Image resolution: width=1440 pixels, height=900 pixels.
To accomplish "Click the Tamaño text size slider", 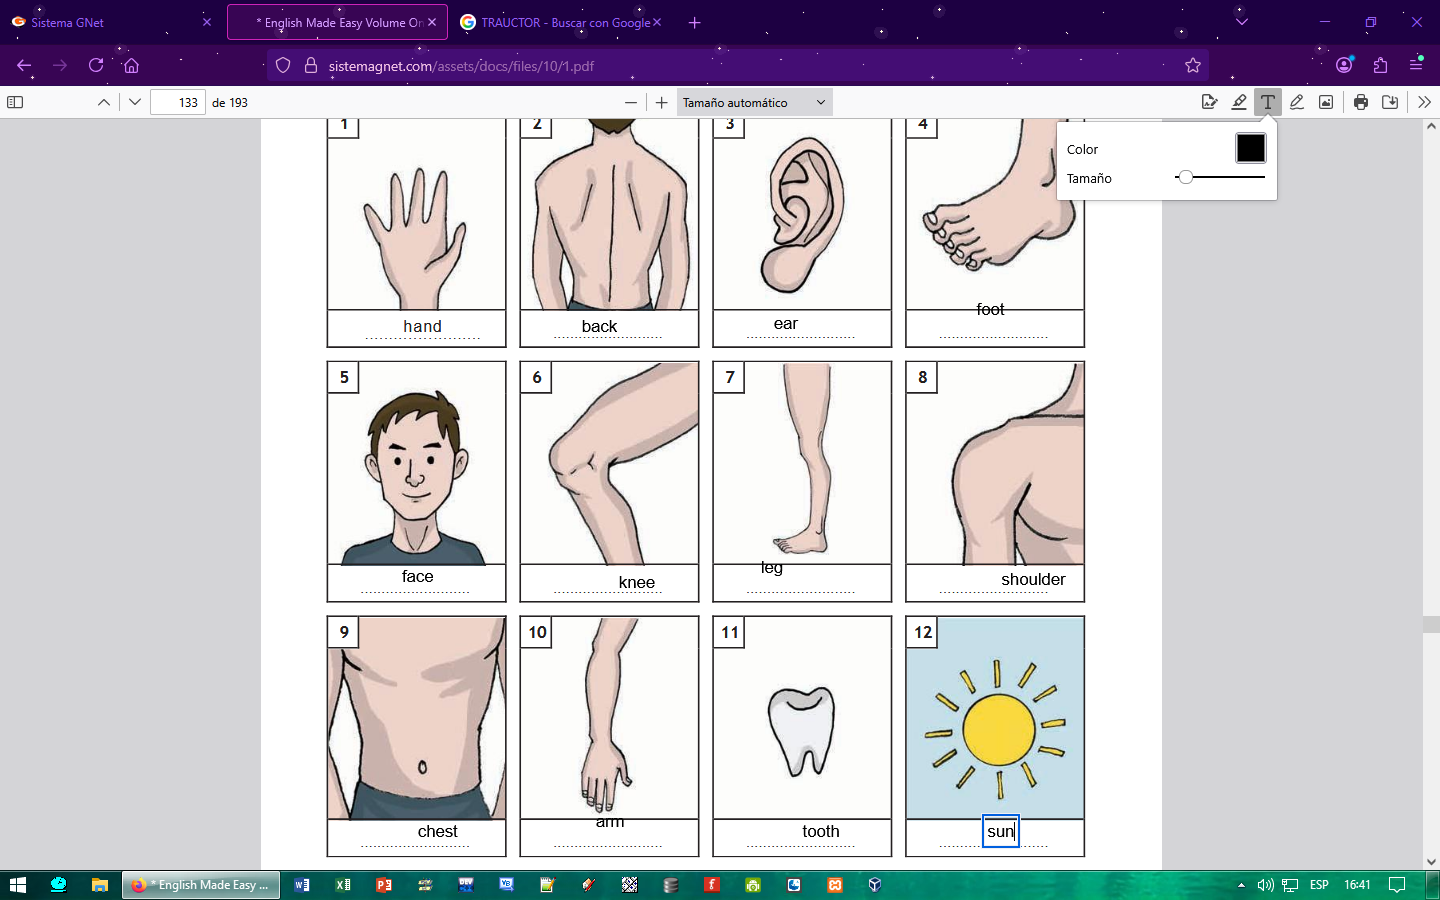I will coord(1219,177).
